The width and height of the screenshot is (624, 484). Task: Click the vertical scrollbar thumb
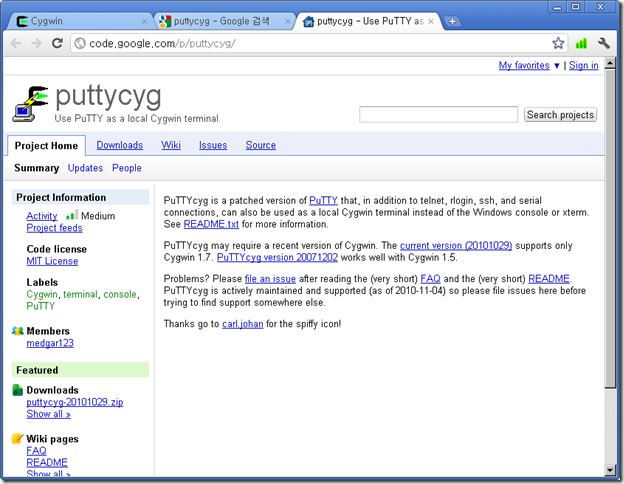610,229
